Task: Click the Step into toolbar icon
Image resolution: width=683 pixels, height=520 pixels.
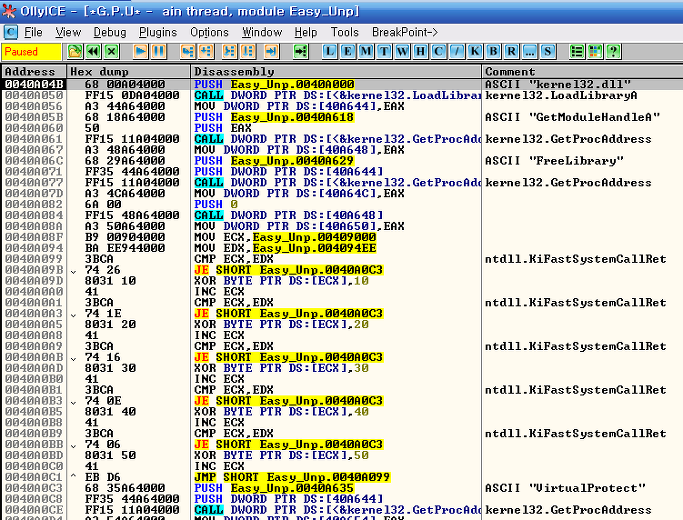Action: (x=188, y=52)
